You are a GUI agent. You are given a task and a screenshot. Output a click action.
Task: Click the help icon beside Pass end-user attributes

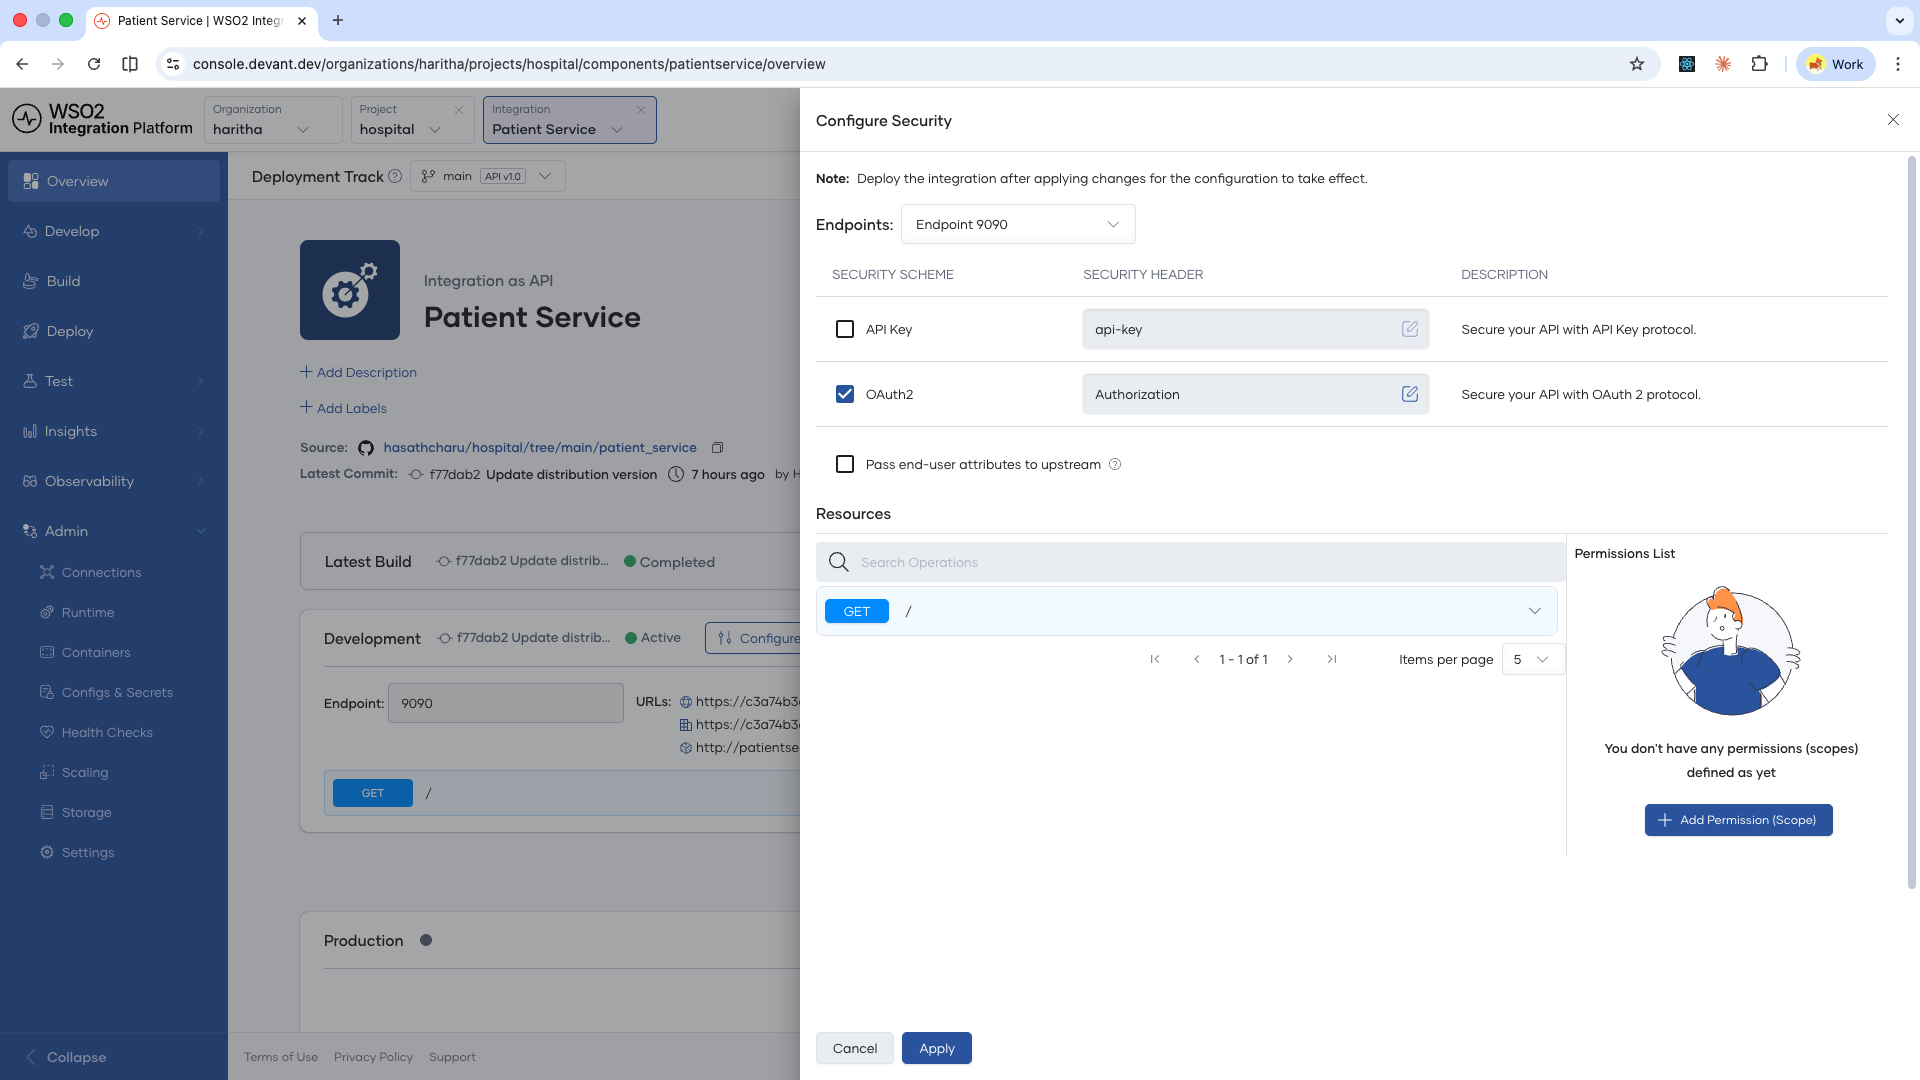[1115, 464]
